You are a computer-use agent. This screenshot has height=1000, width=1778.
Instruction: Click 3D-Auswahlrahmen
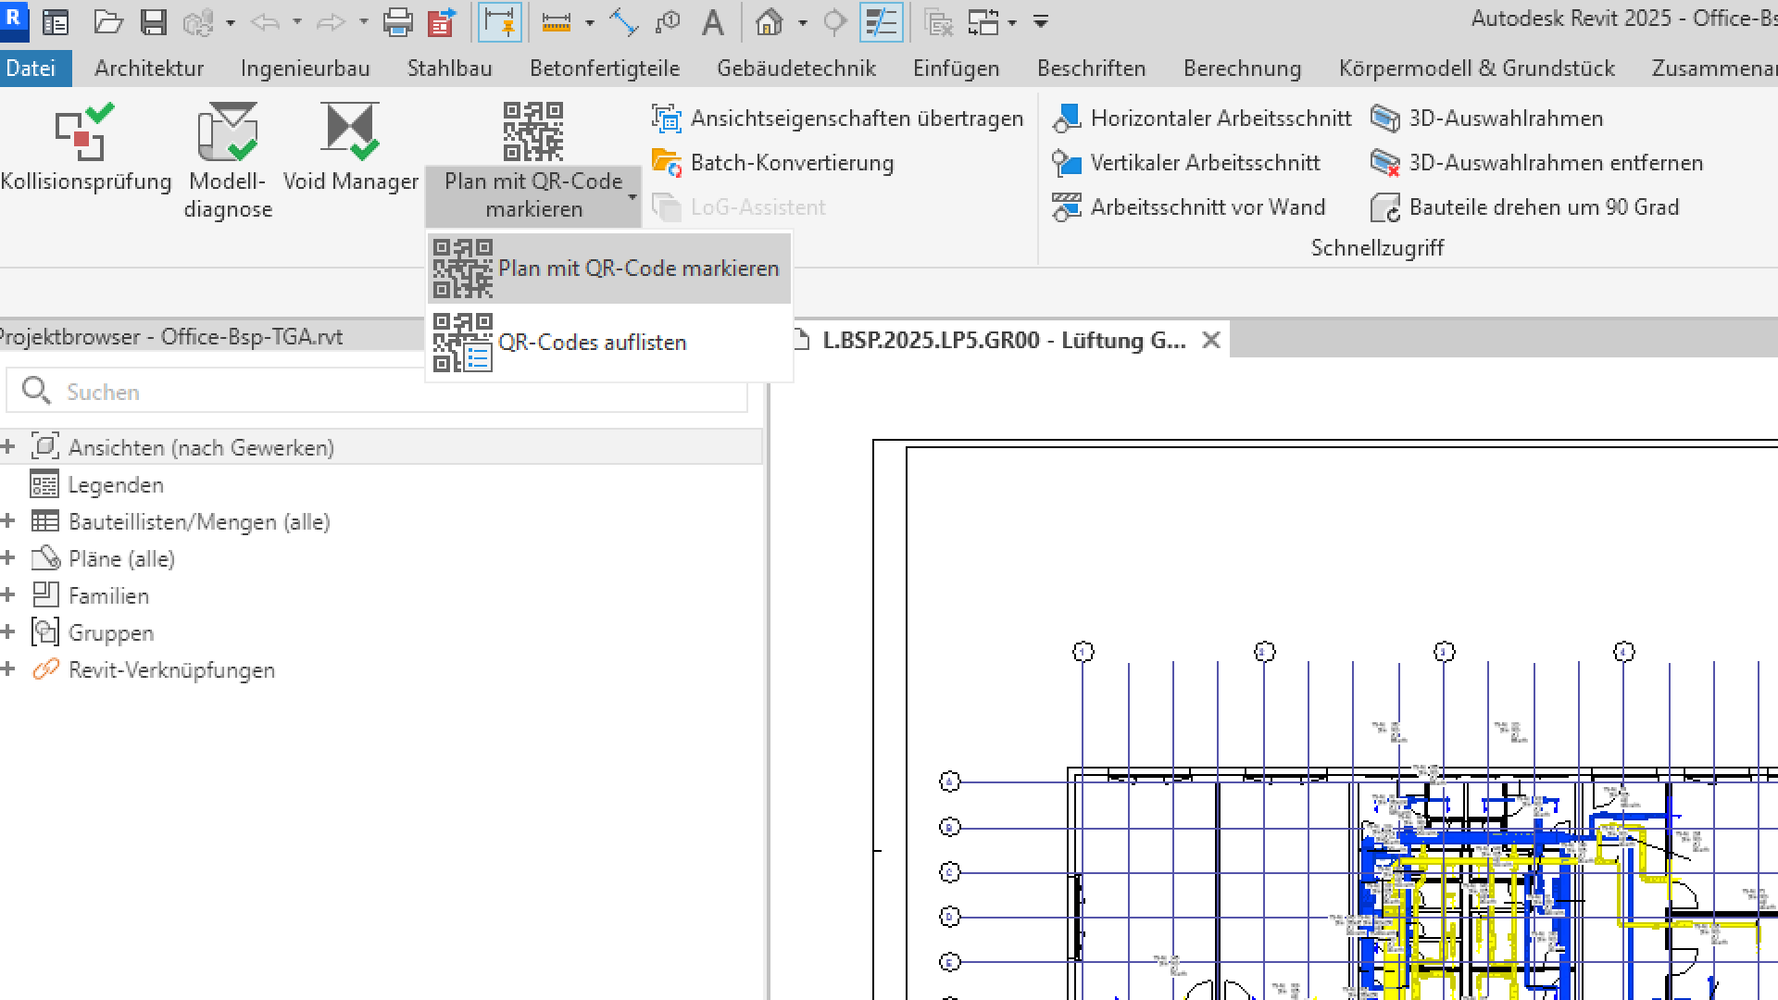(1487, 118)
